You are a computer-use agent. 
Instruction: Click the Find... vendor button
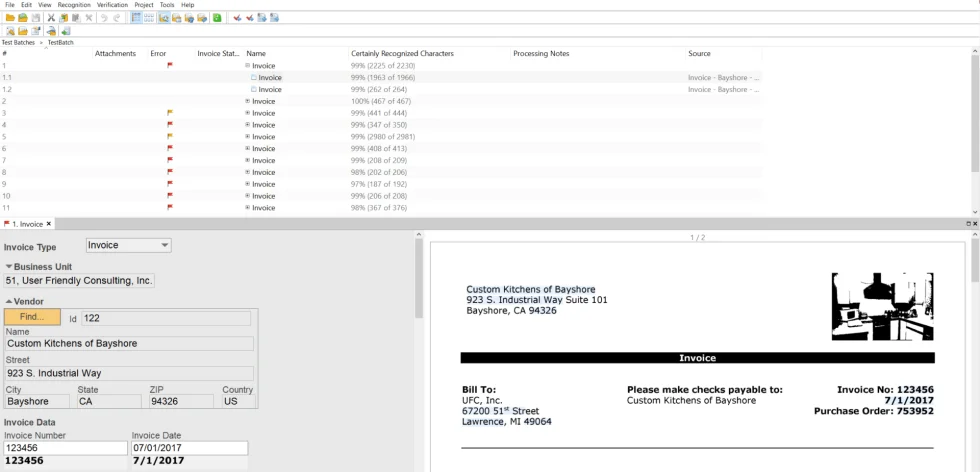tap(32, 317)
